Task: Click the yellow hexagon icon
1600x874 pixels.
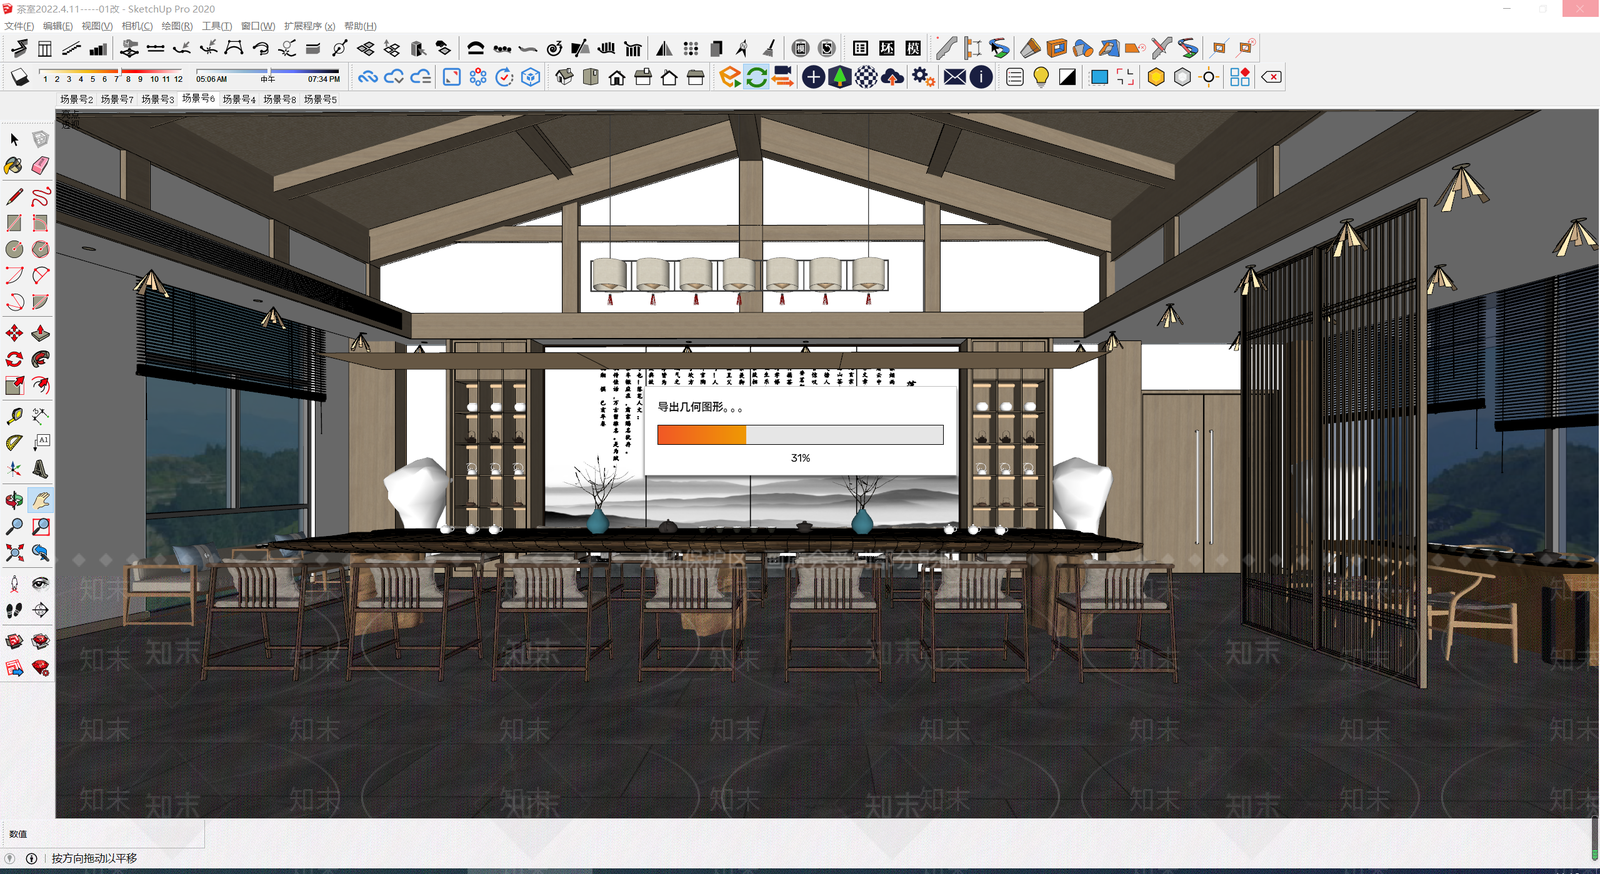Action: (1156, 77)
